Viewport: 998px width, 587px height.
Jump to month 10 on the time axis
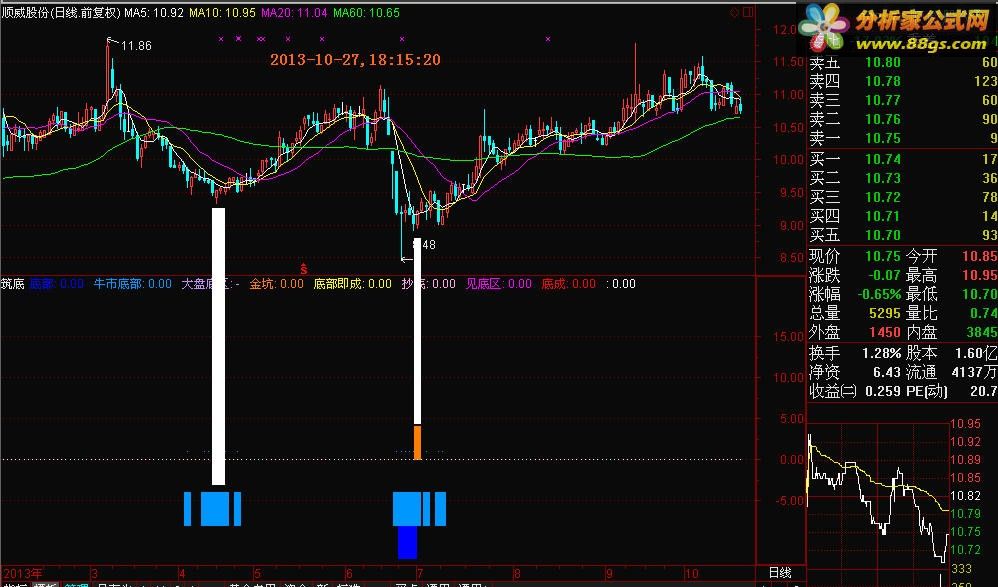692,574
